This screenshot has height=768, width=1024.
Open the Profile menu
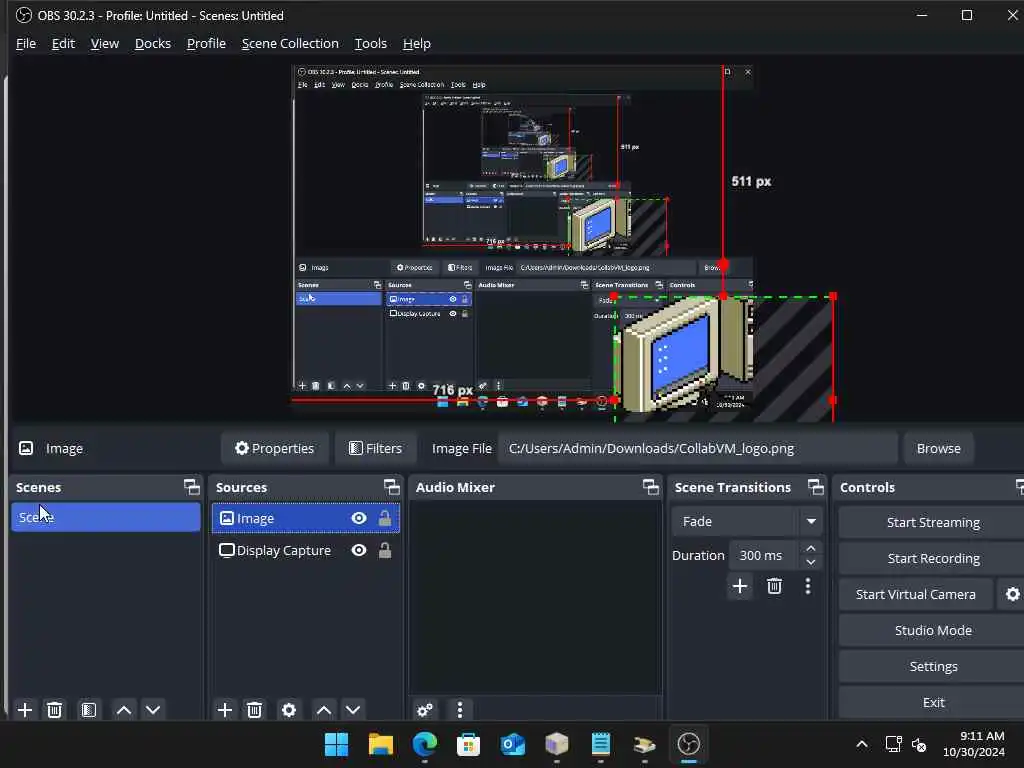pos(206,44)
